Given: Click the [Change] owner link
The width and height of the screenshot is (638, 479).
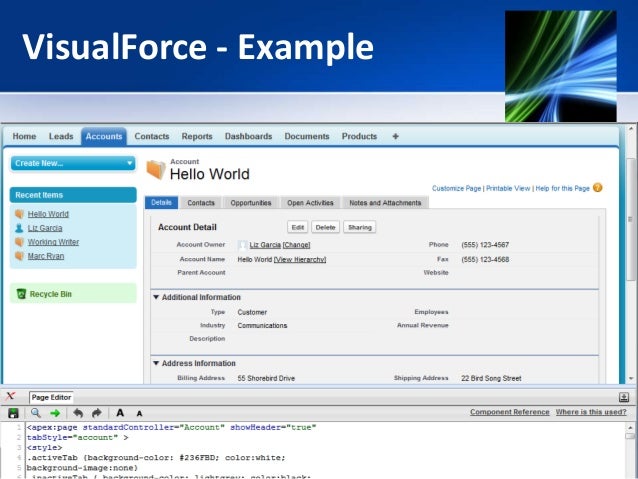Looking at the screenshot, I should click(x=297, y=245).
